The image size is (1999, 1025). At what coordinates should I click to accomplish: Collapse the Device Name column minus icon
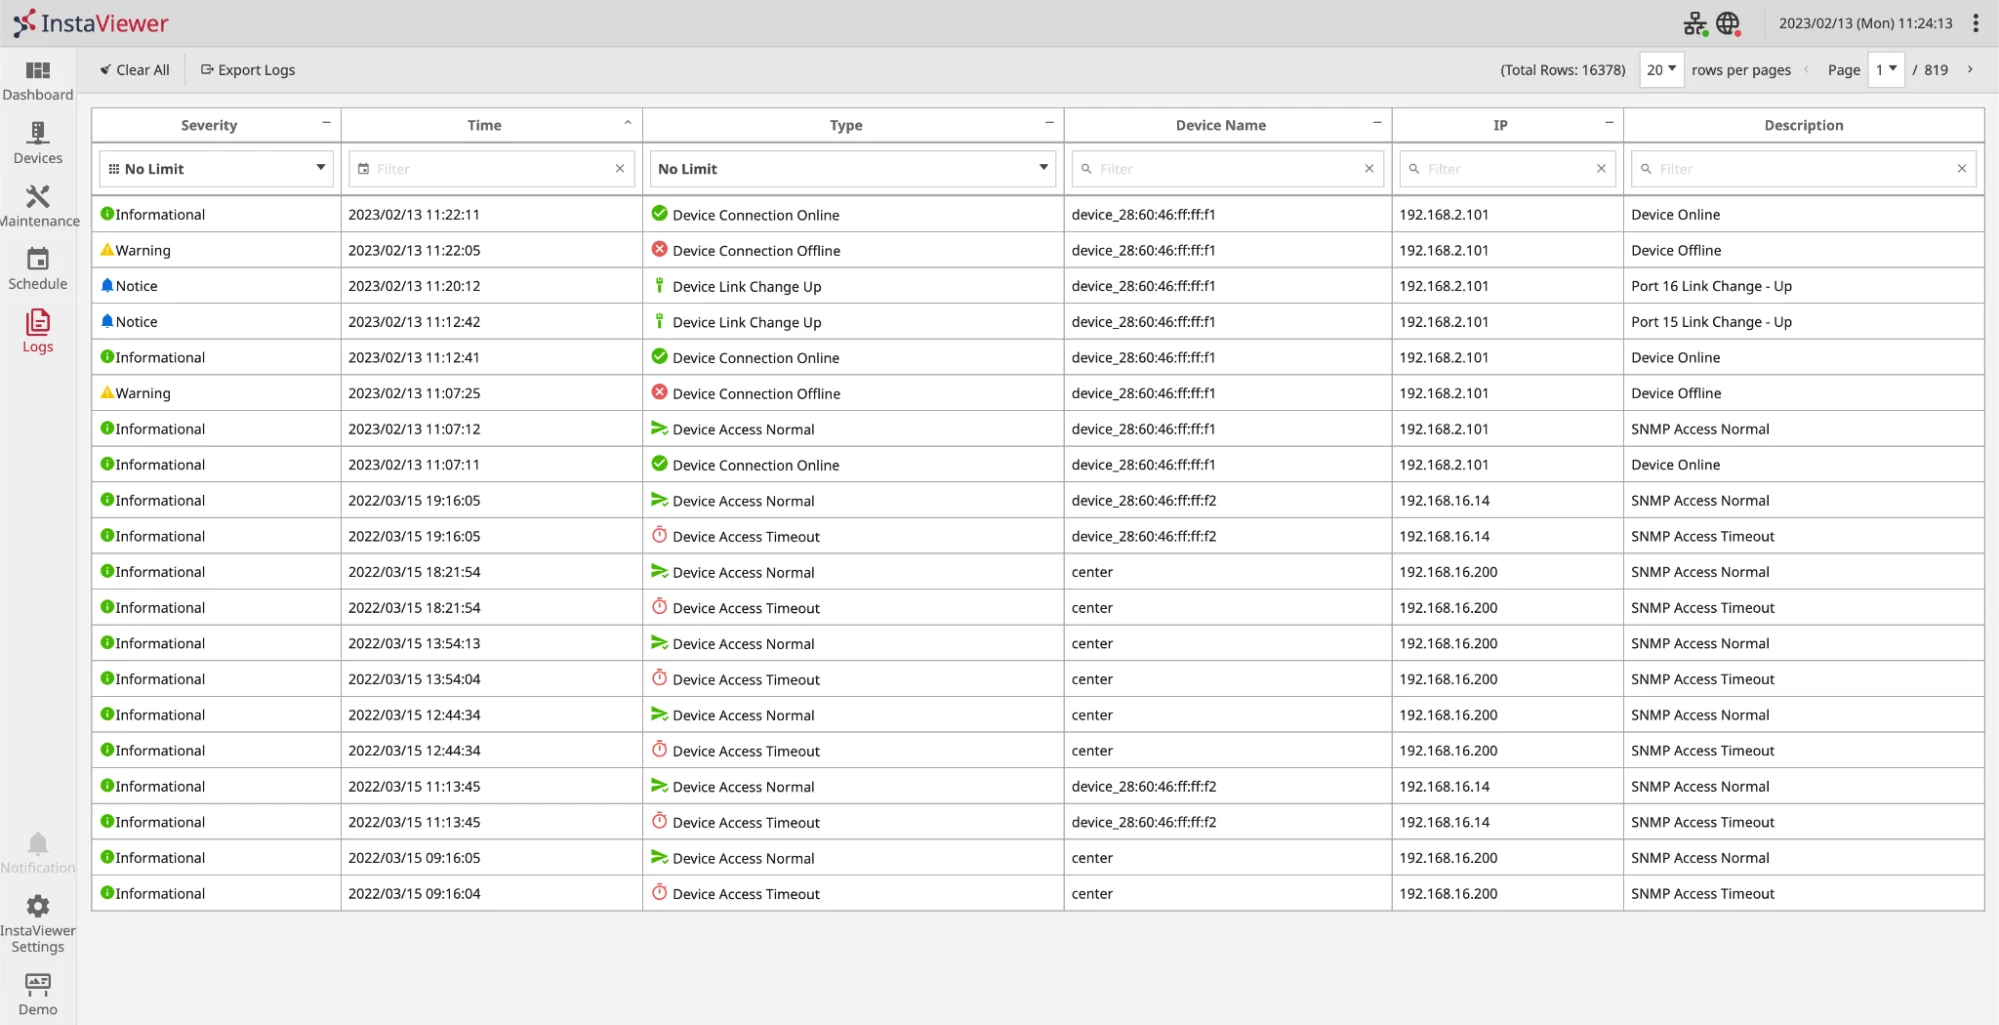click(x=1377, y=123)
